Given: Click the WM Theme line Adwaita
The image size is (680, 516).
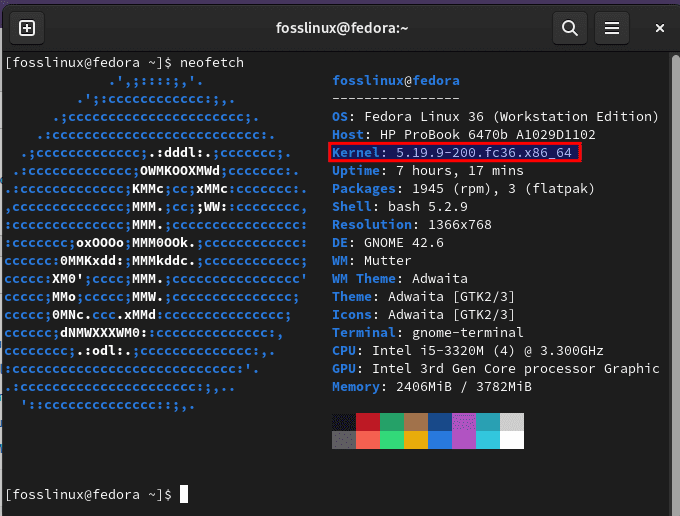Looking at the screenshot, I should (x=400, y=279).
